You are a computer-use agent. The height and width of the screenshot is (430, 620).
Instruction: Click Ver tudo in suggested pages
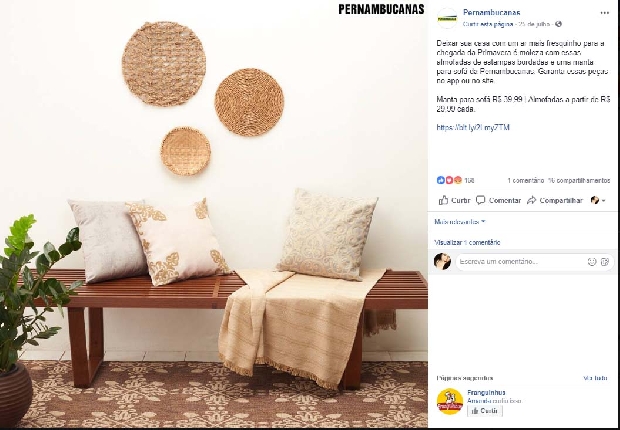tap(595, 378)
